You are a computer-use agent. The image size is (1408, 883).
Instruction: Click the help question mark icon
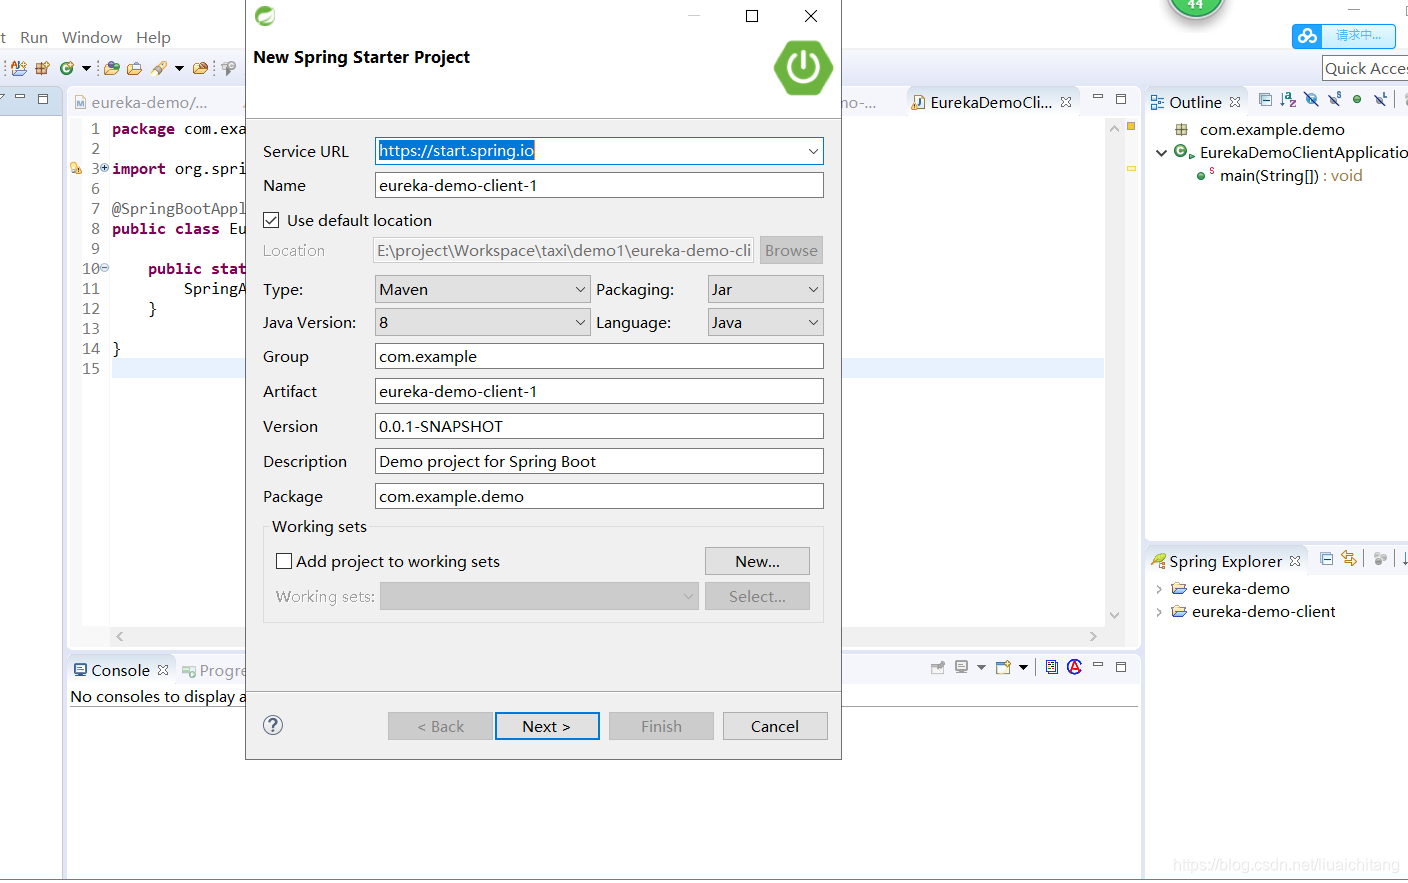point(273,725)
